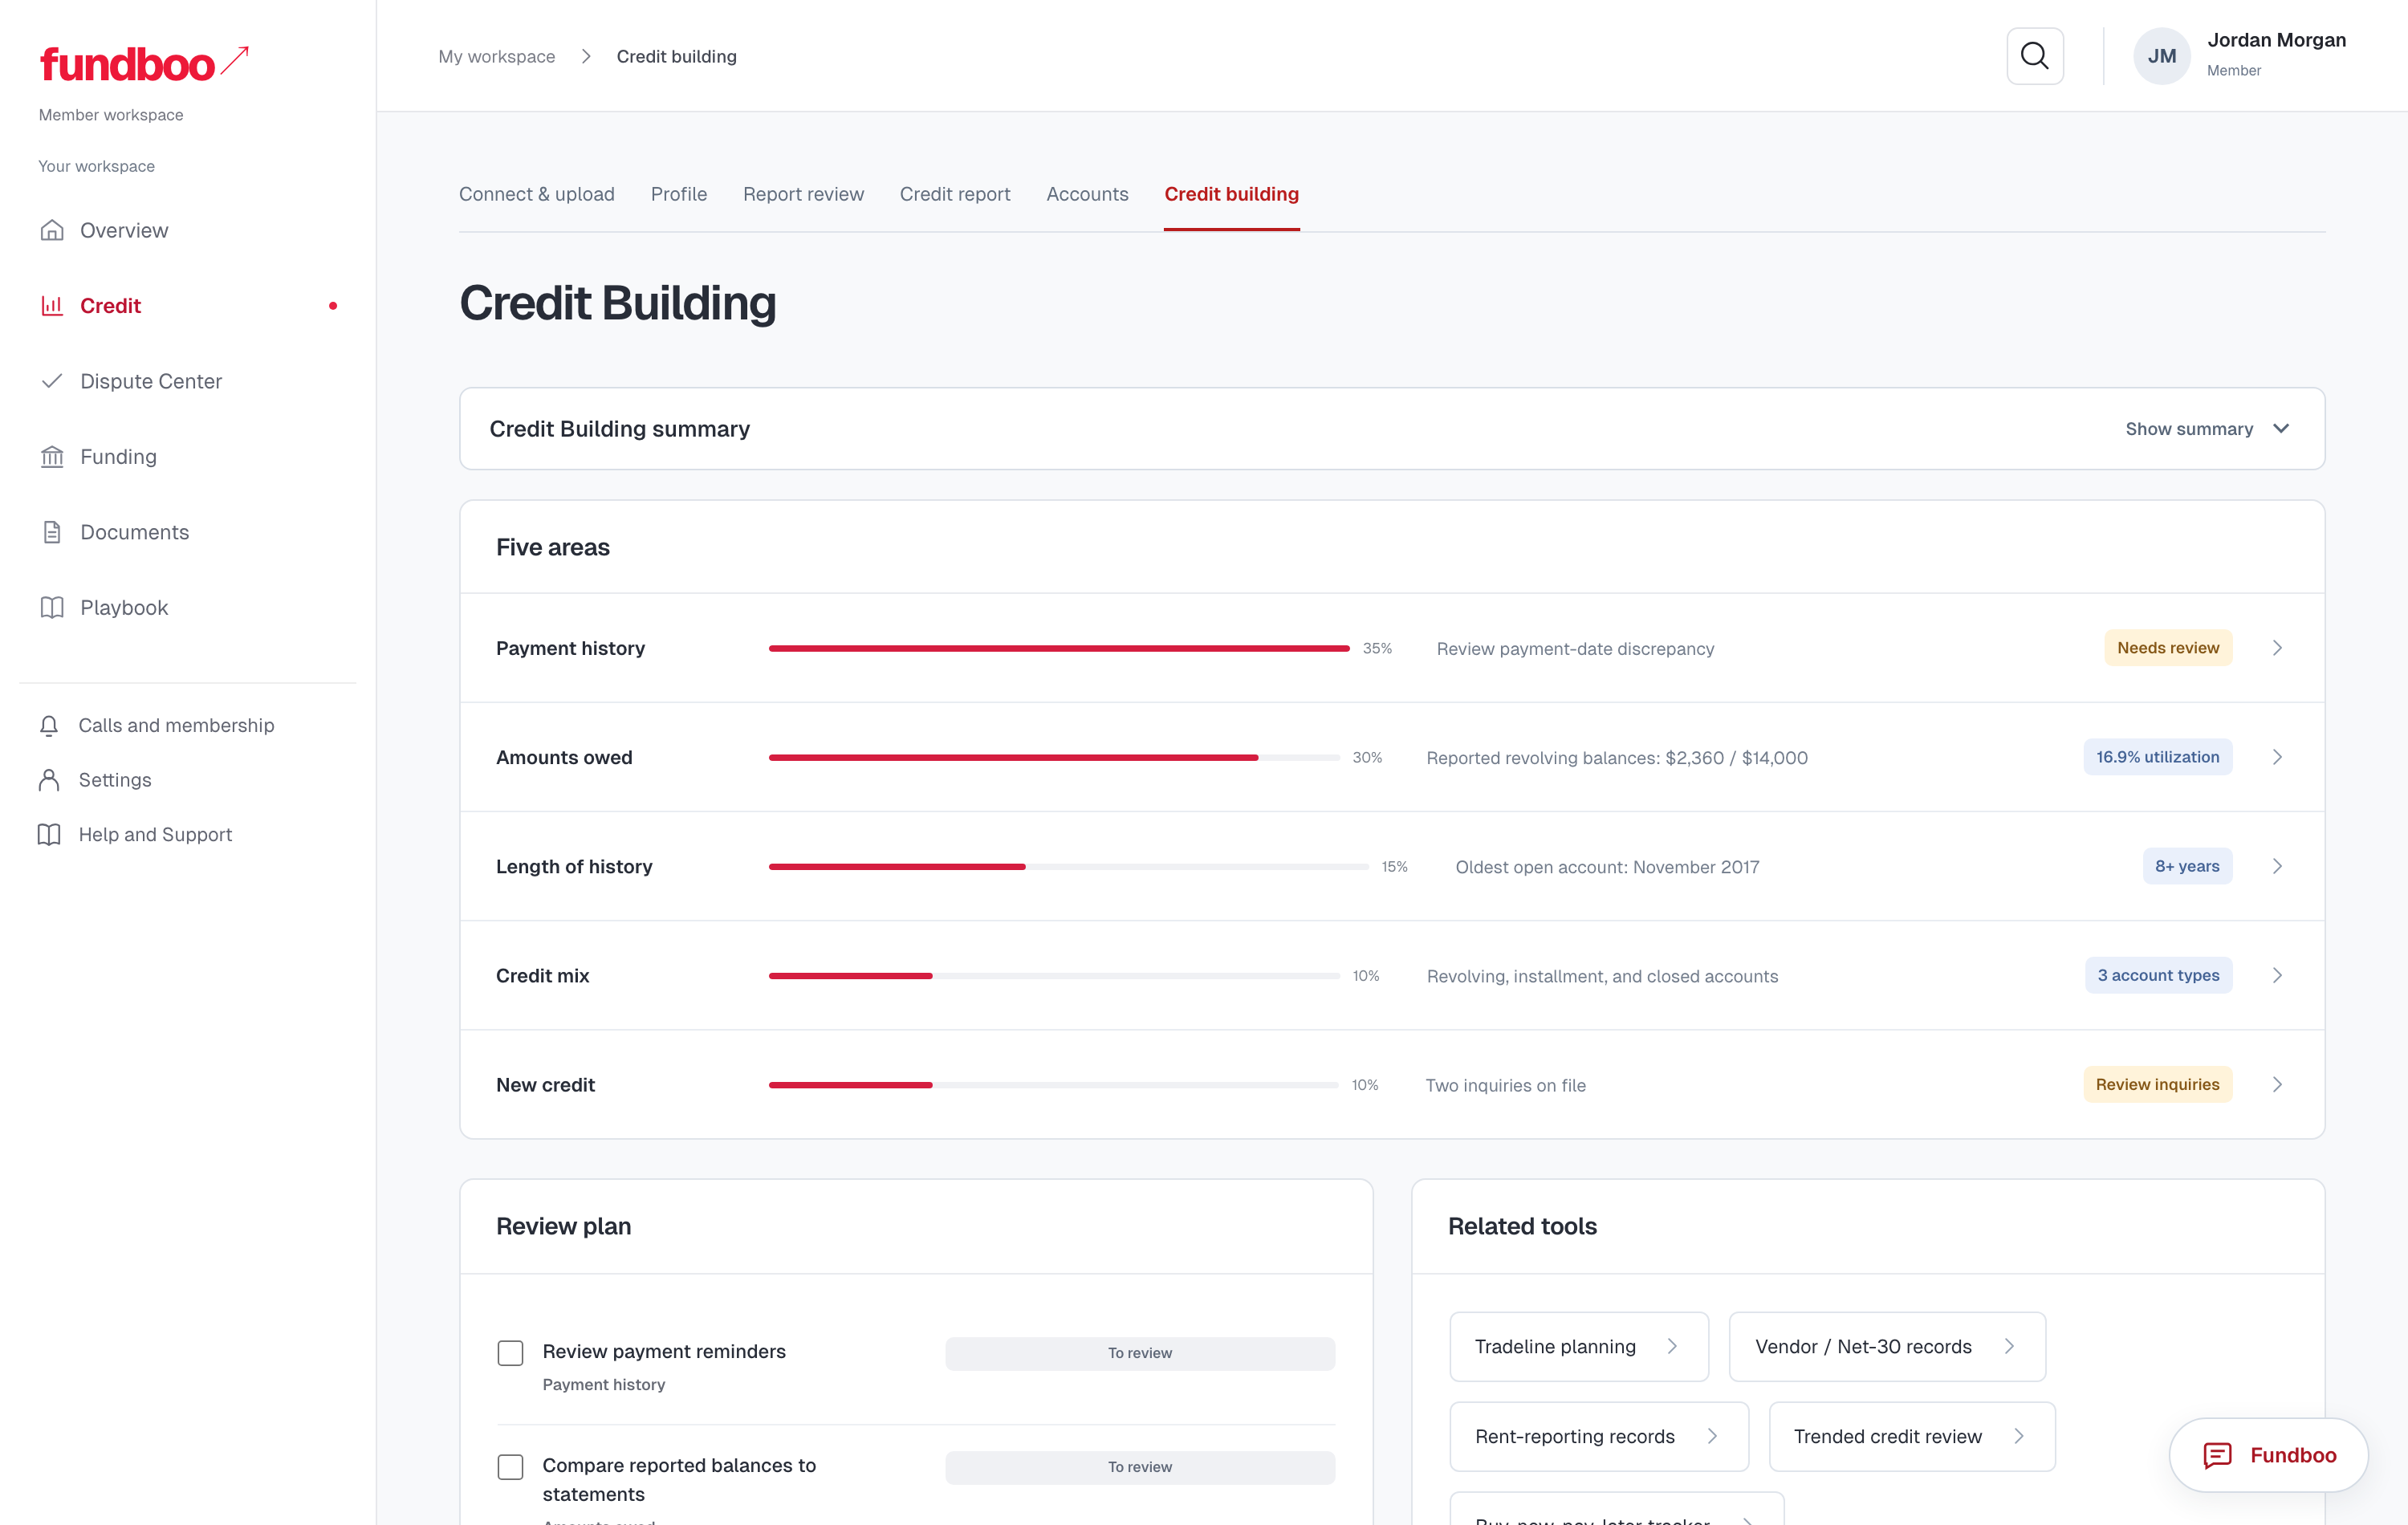The width and height of the screenshot is (2408, 1525).
Task: Click the Payment history progress bar
Action: (x=1059, y=648)
